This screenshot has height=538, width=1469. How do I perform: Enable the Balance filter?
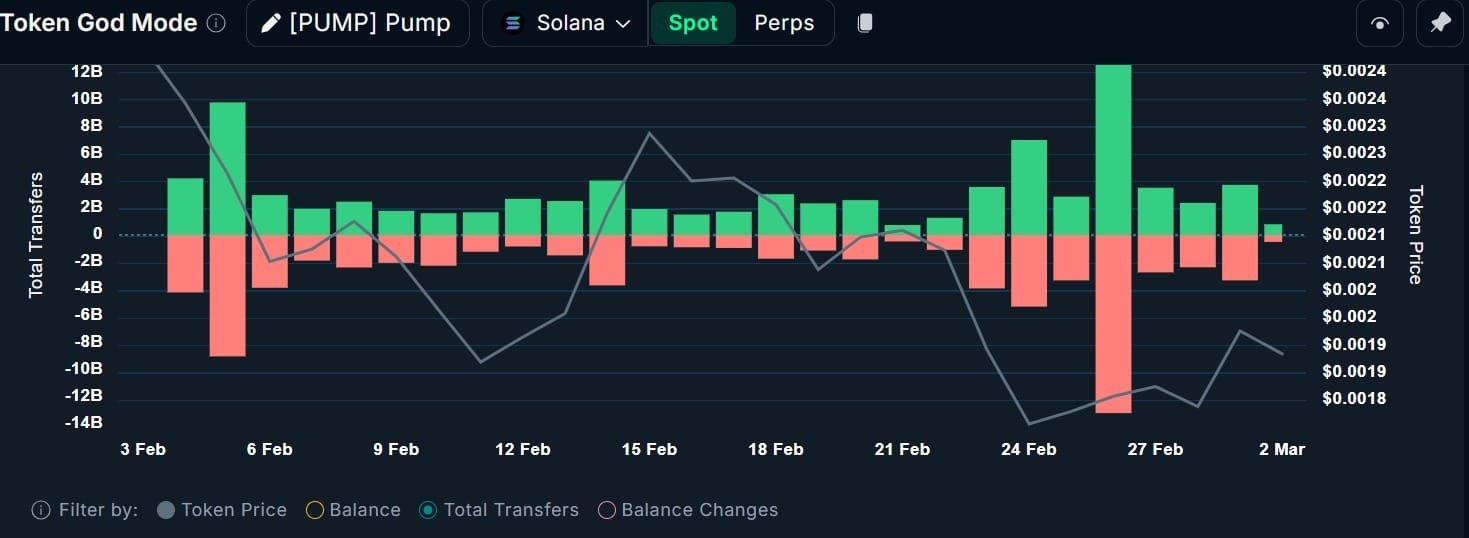point(353,510)
